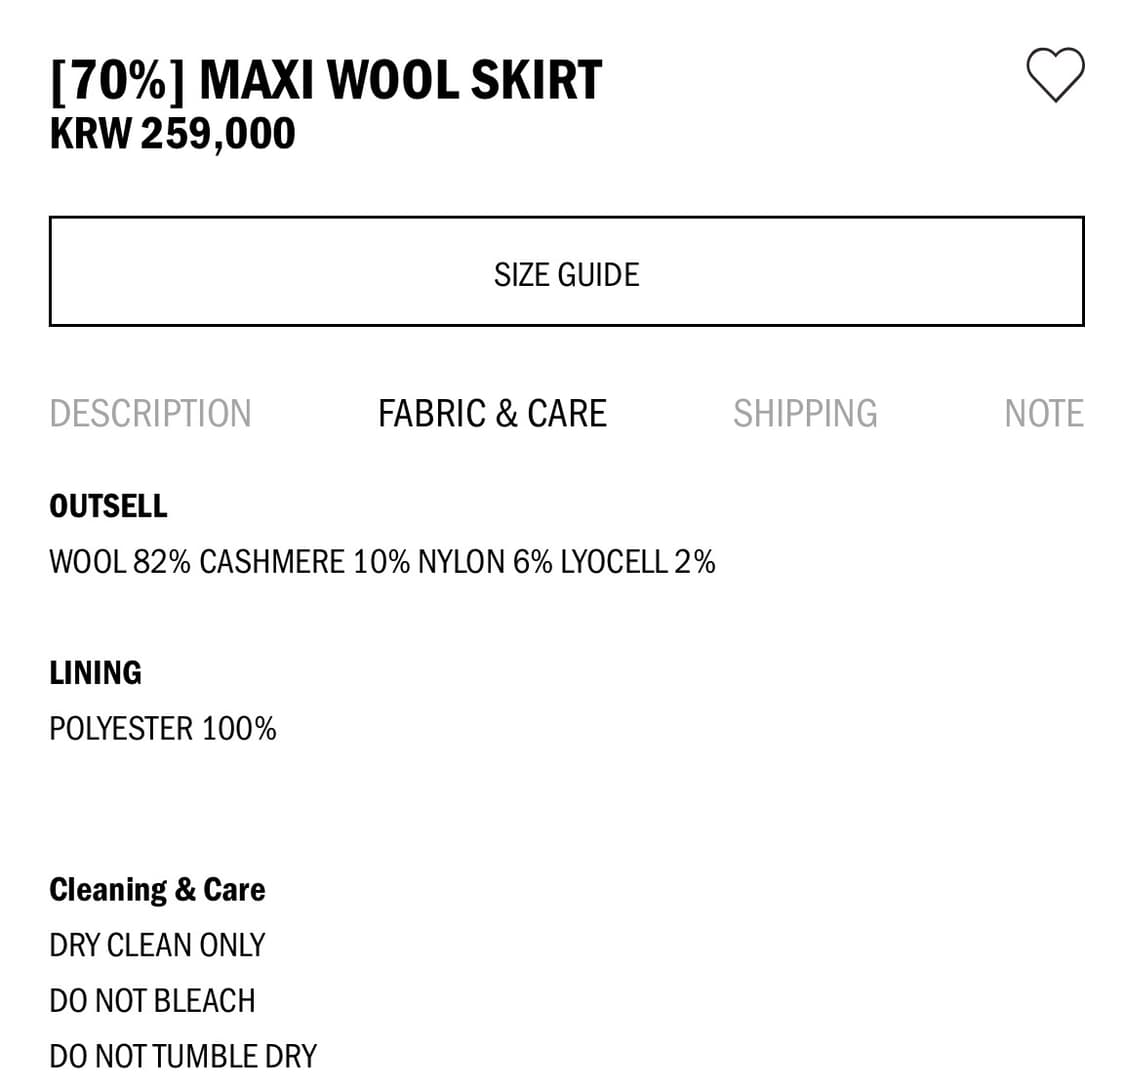Image resolution: width=1125 pixels, height=1088 pixels.
Task: Click the DO NOT TUMBLE DRY instruction
Action: (183, 1056)
